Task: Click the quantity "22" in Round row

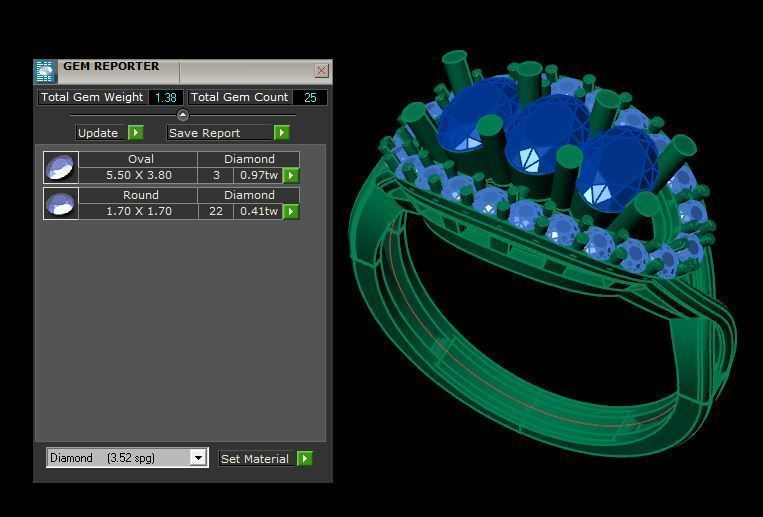Action: point(216,211)
